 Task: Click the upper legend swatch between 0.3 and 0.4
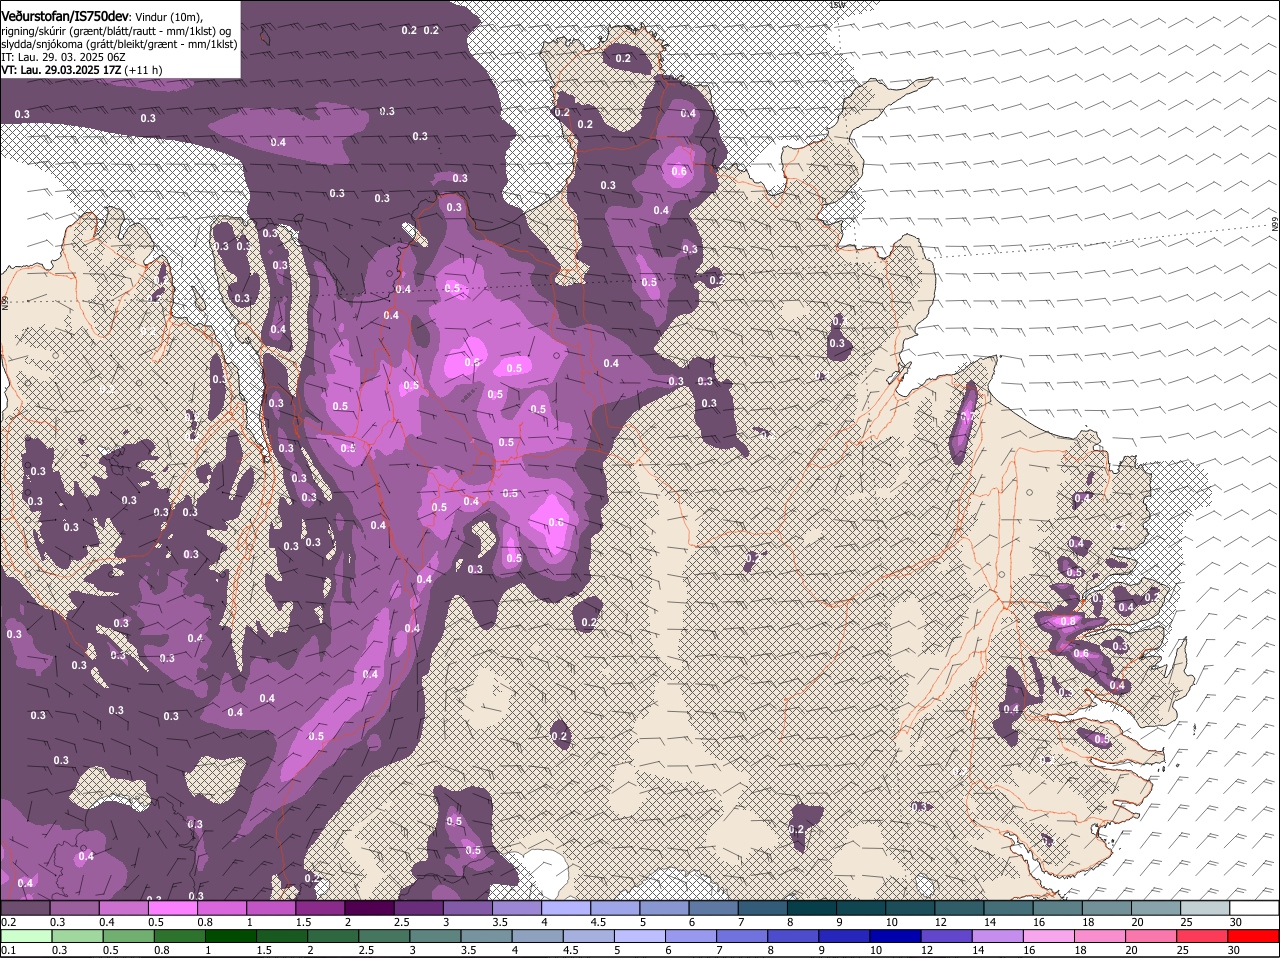pyautogui.click(x=74, y=908)
